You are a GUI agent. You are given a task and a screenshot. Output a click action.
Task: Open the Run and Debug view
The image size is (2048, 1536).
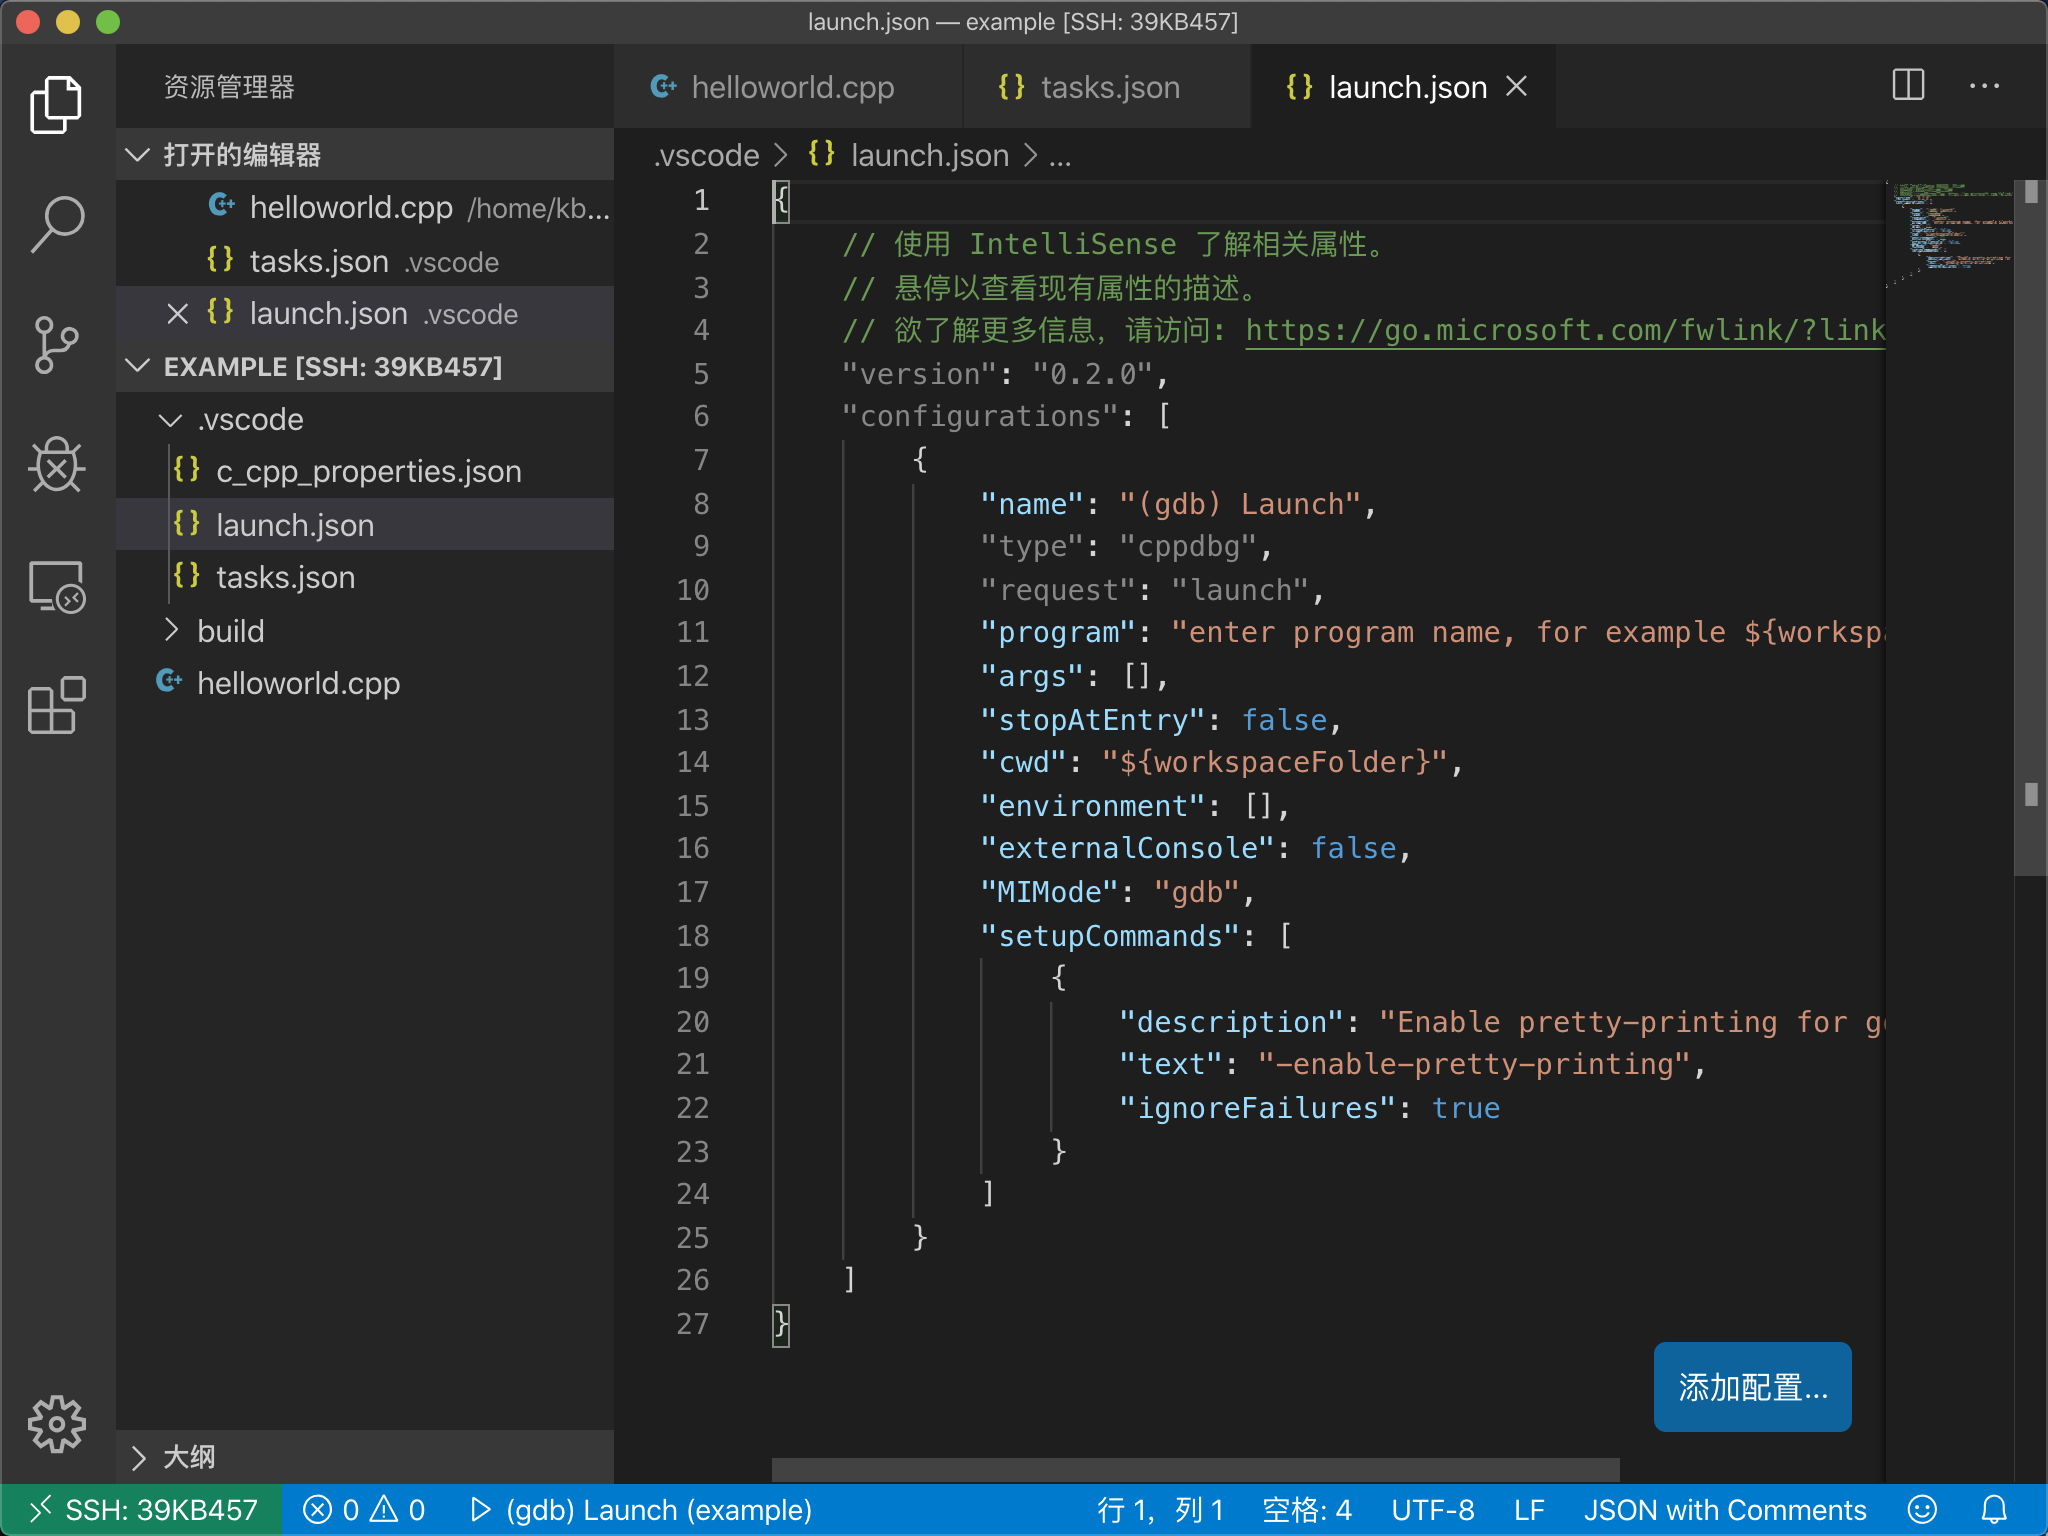57,465
